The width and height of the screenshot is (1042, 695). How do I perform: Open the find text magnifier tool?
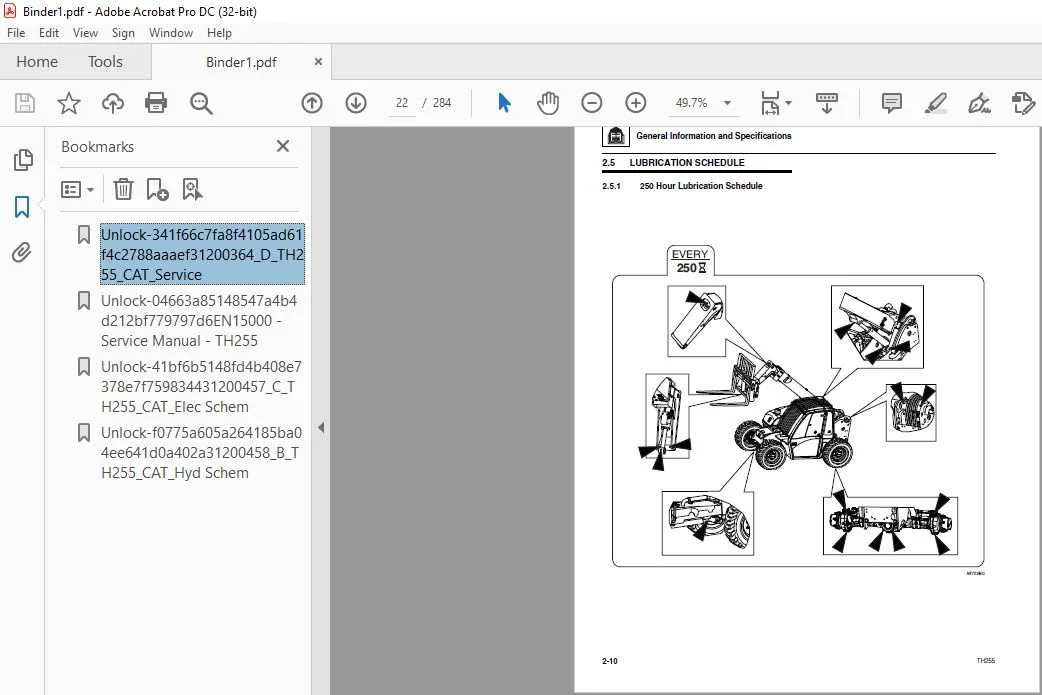(201, 103)
